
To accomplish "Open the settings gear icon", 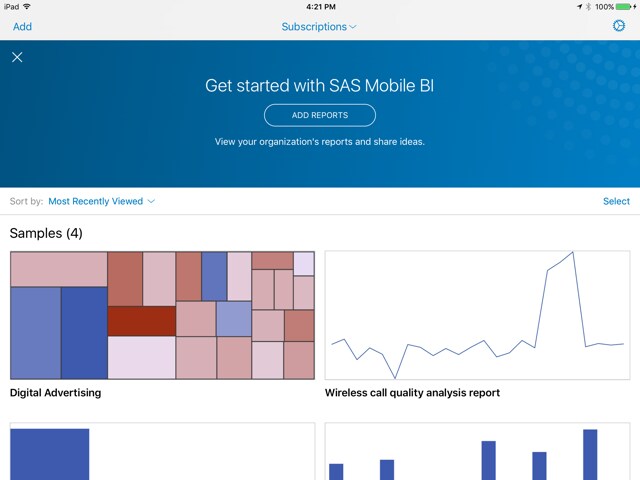I will [619, 26].
